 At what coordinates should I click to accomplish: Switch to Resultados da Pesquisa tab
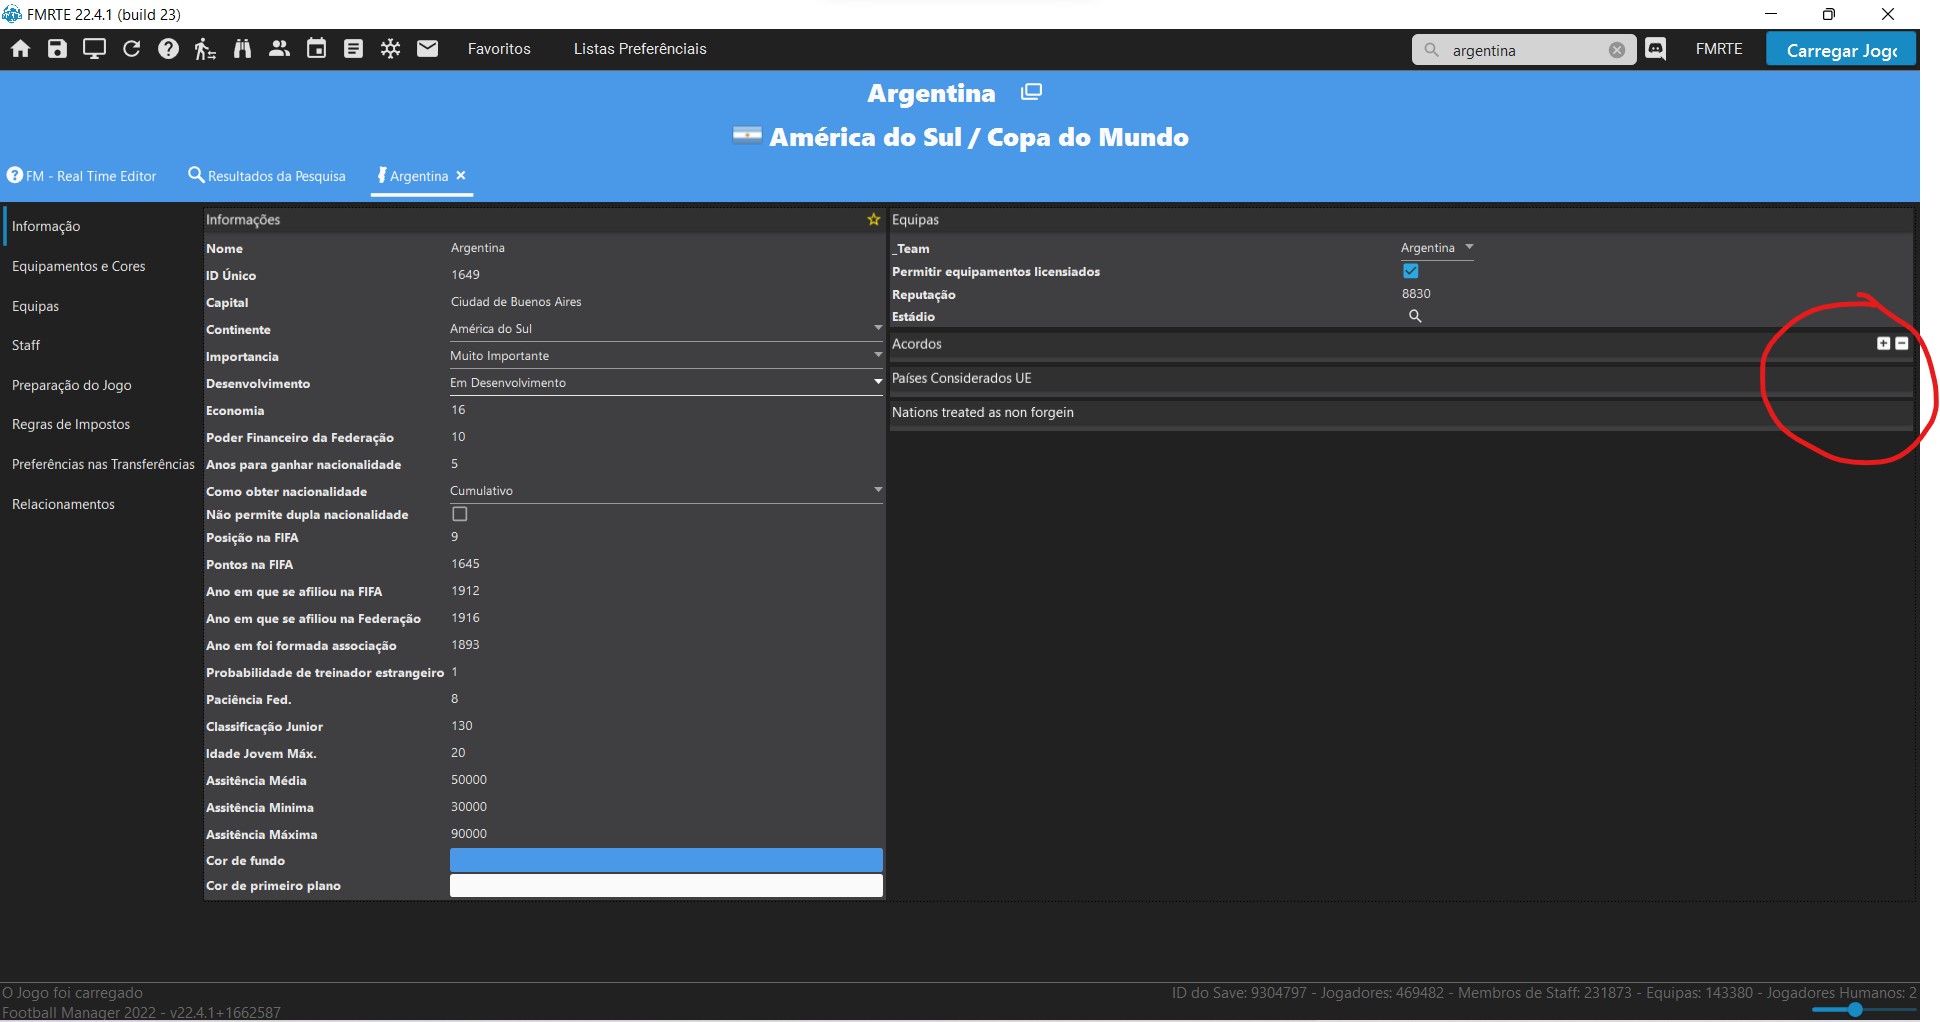pyautogui.click(x=267, y=176)
